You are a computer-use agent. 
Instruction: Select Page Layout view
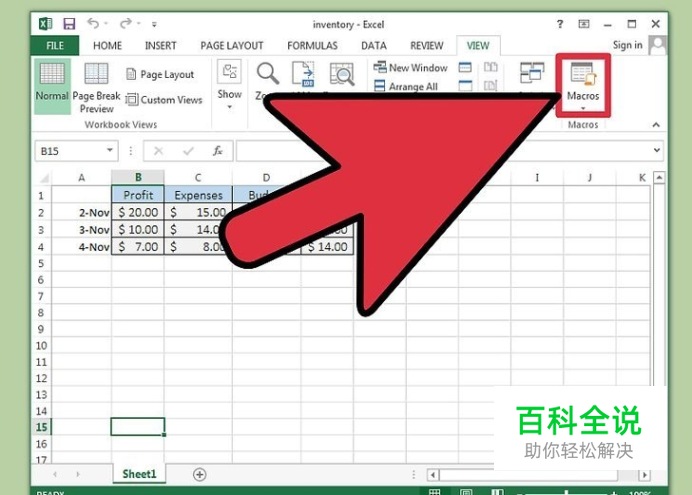160,74
